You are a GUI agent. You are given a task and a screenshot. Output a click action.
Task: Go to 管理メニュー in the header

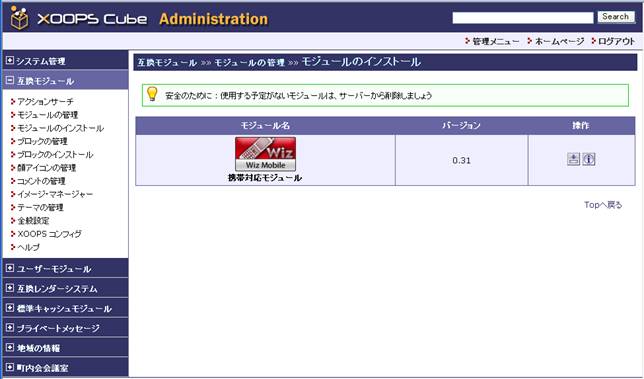pos(496,41)
